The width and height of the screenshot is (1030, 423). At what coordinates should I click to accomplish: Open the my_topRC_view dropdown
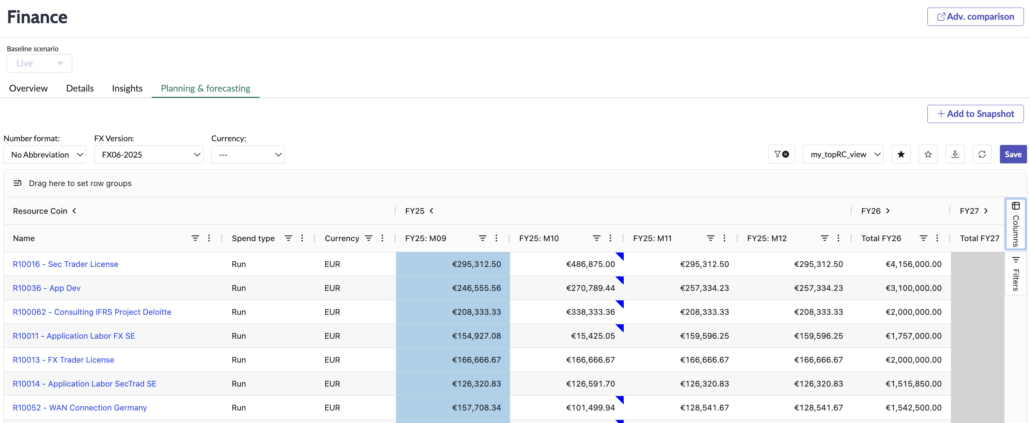(x=843, y=154)
